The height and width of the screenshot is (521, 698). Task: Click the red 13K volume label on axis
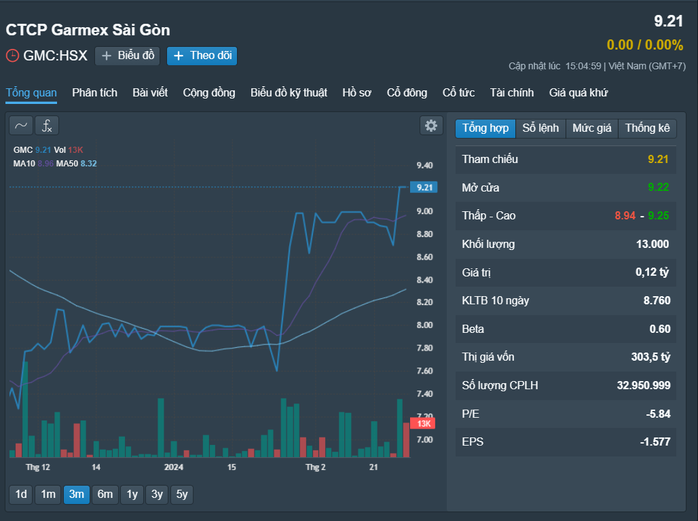click(x=423, y=423)
